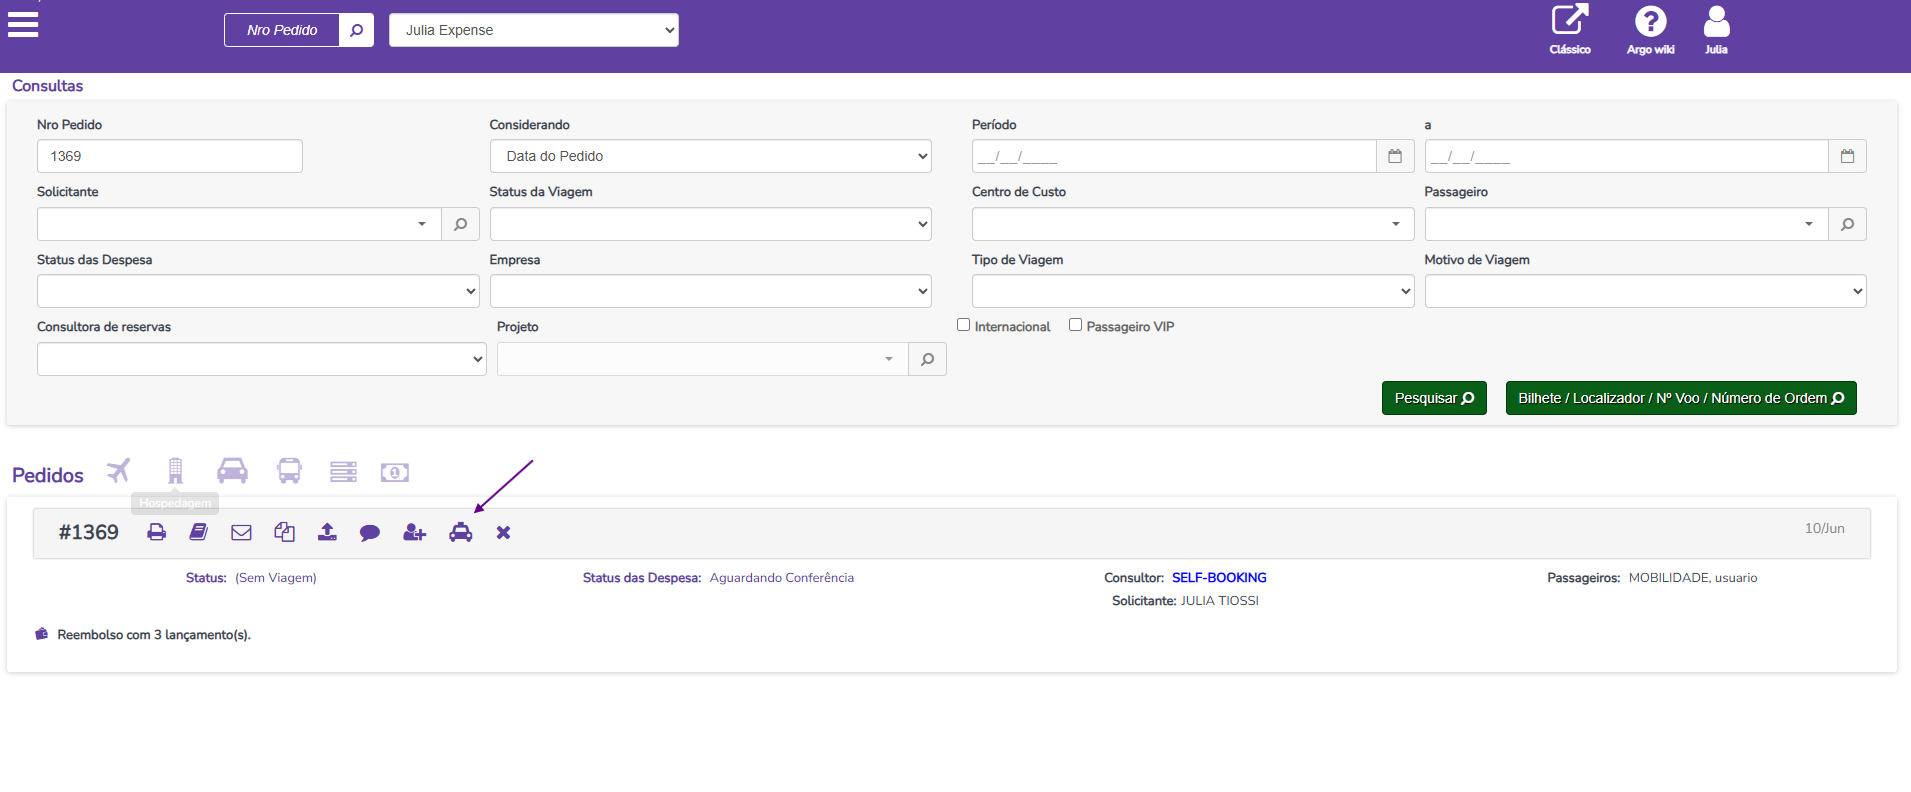Open the comment bubble icon on order #1369
This screenshot has width=1911, height=792.
(x=370, y=533)
